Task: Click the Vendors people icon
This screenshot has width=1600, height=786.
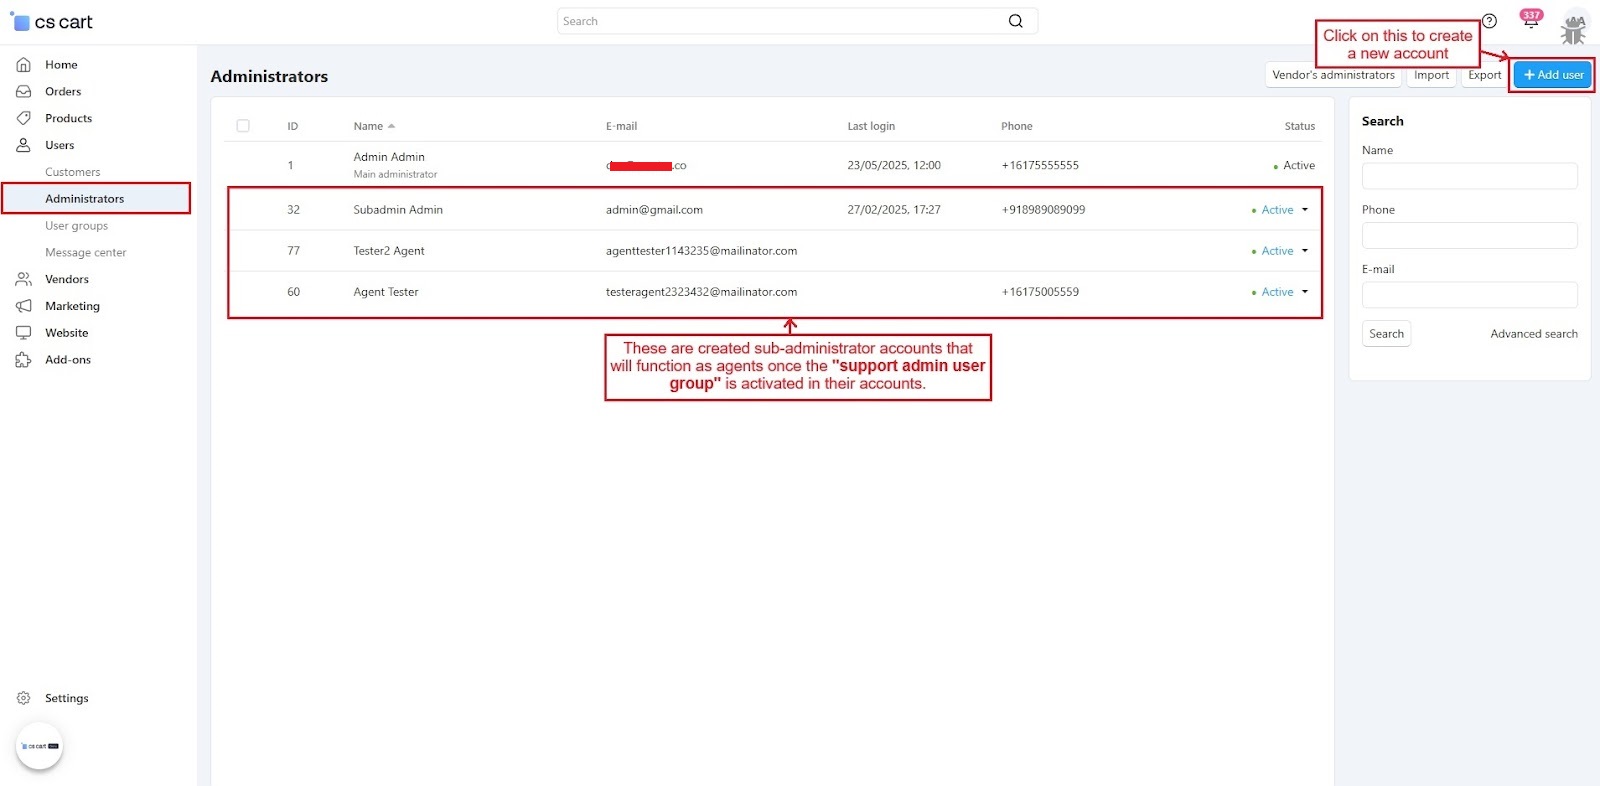Action: (23, 279)
